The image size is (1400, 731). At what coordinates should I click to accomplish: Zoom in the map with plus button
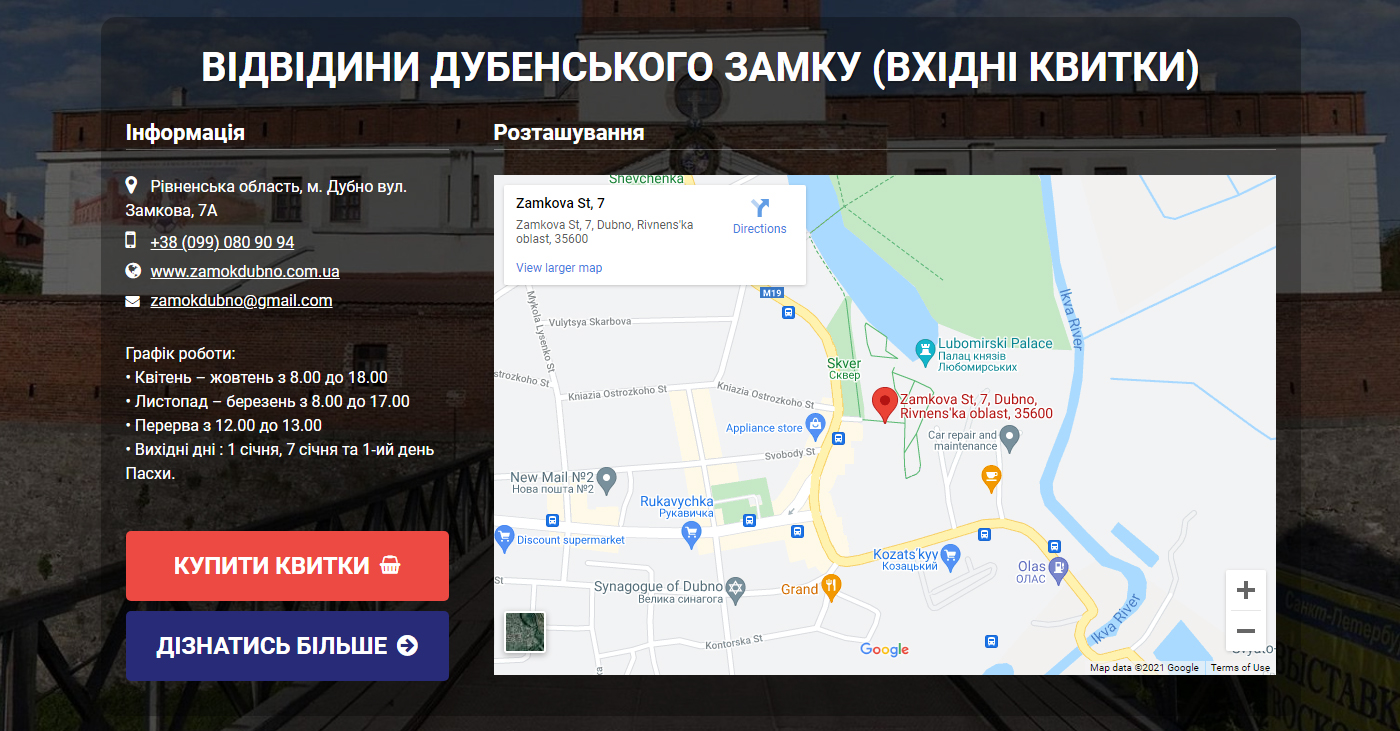click(x=1246, y=590)
